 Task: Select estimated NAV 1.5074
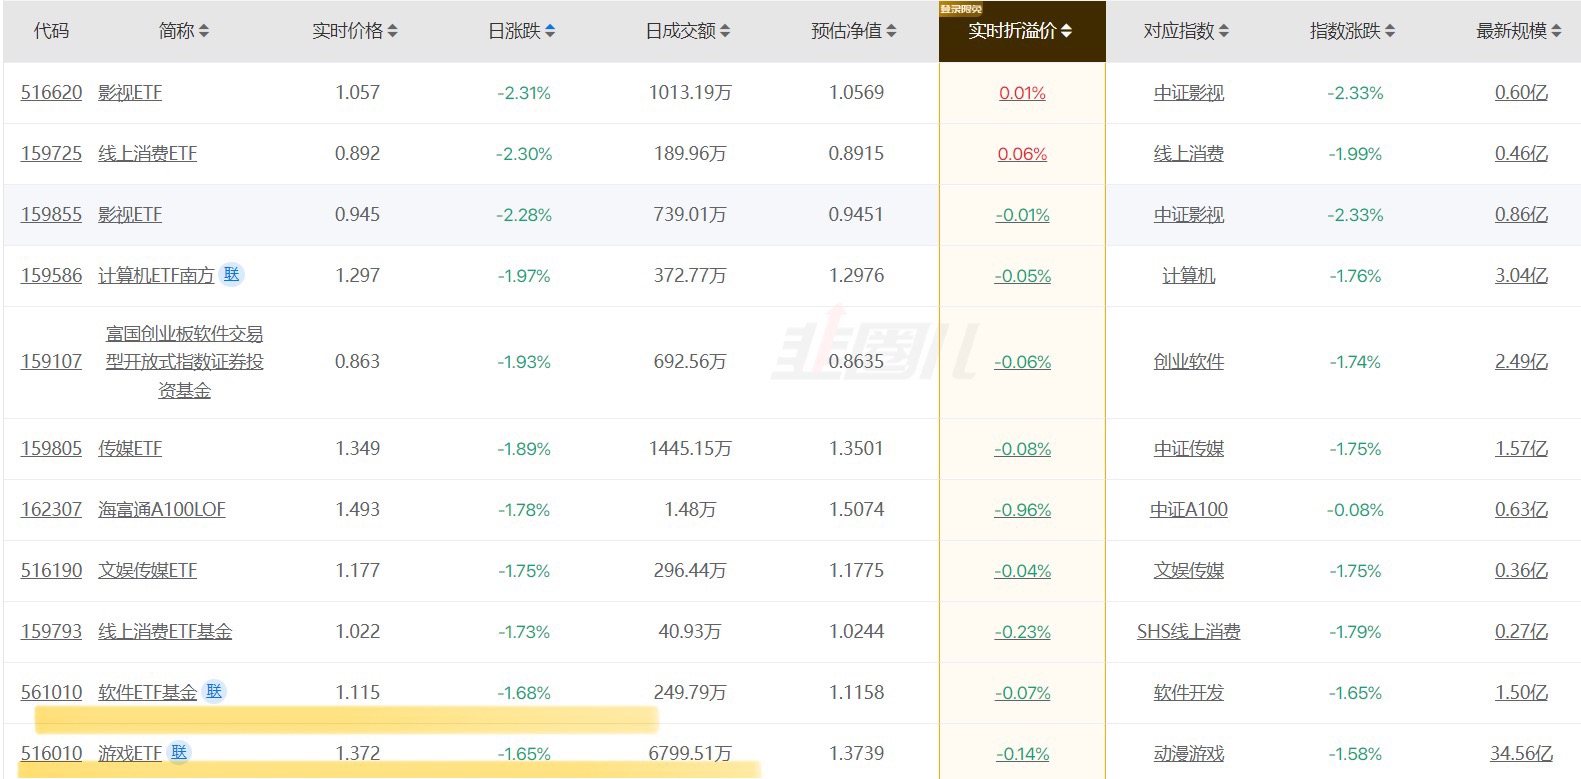(x=856, y=510)
